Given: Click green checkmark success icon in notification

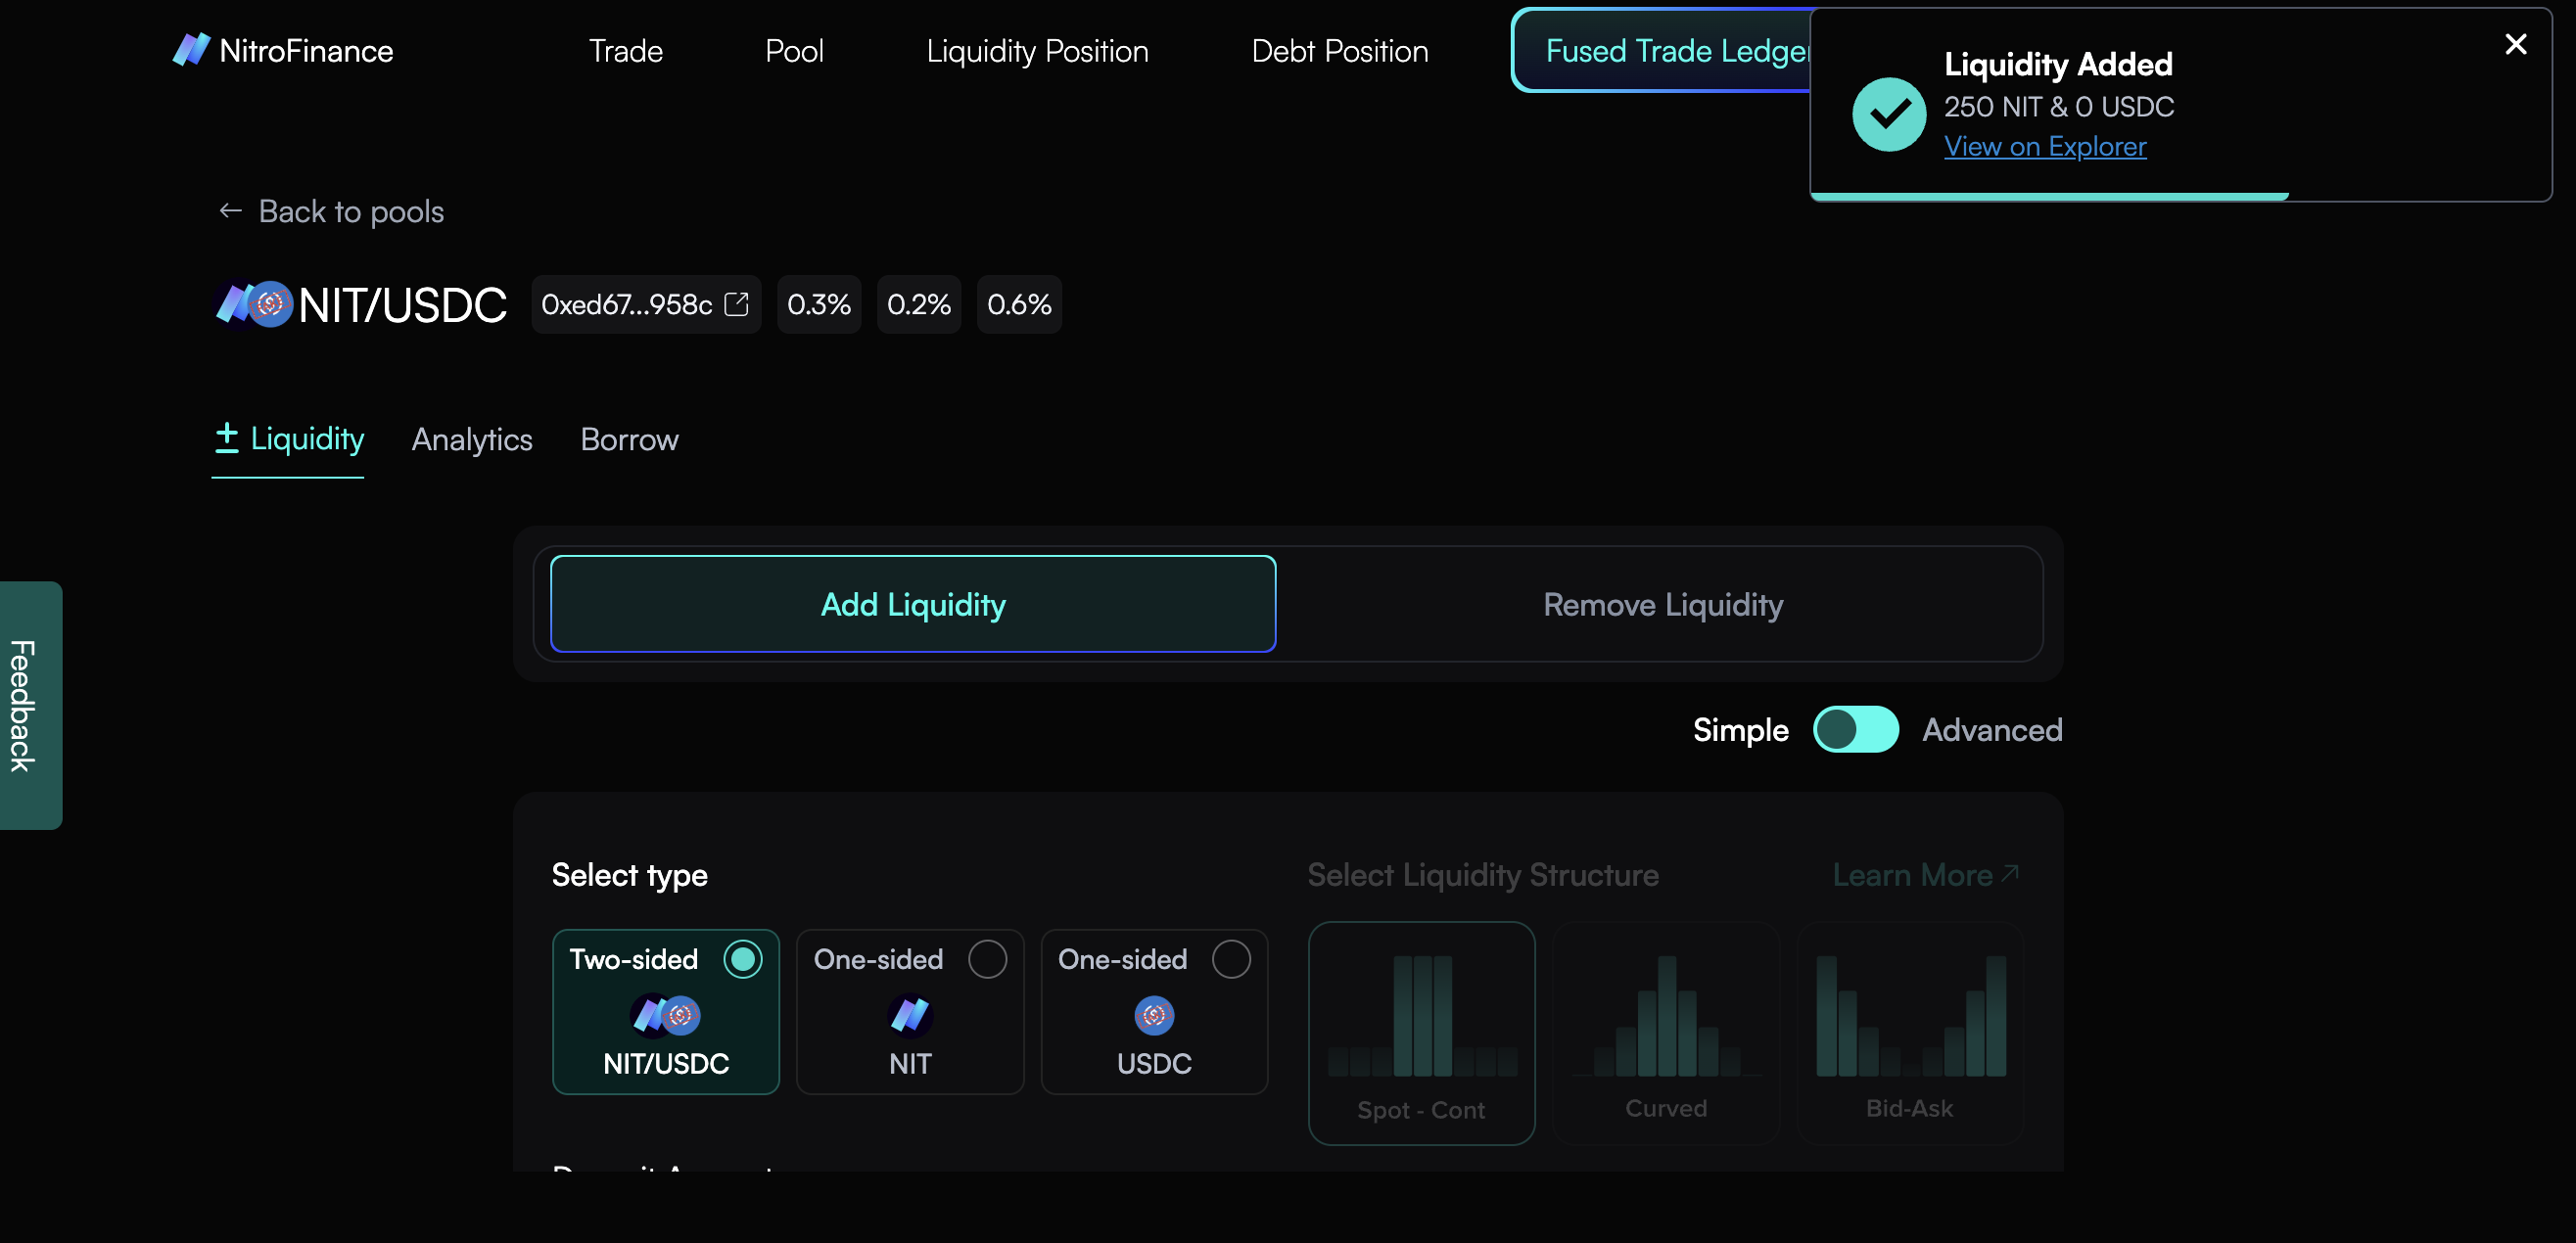Looking at the screenshot, I should 1888,114.
